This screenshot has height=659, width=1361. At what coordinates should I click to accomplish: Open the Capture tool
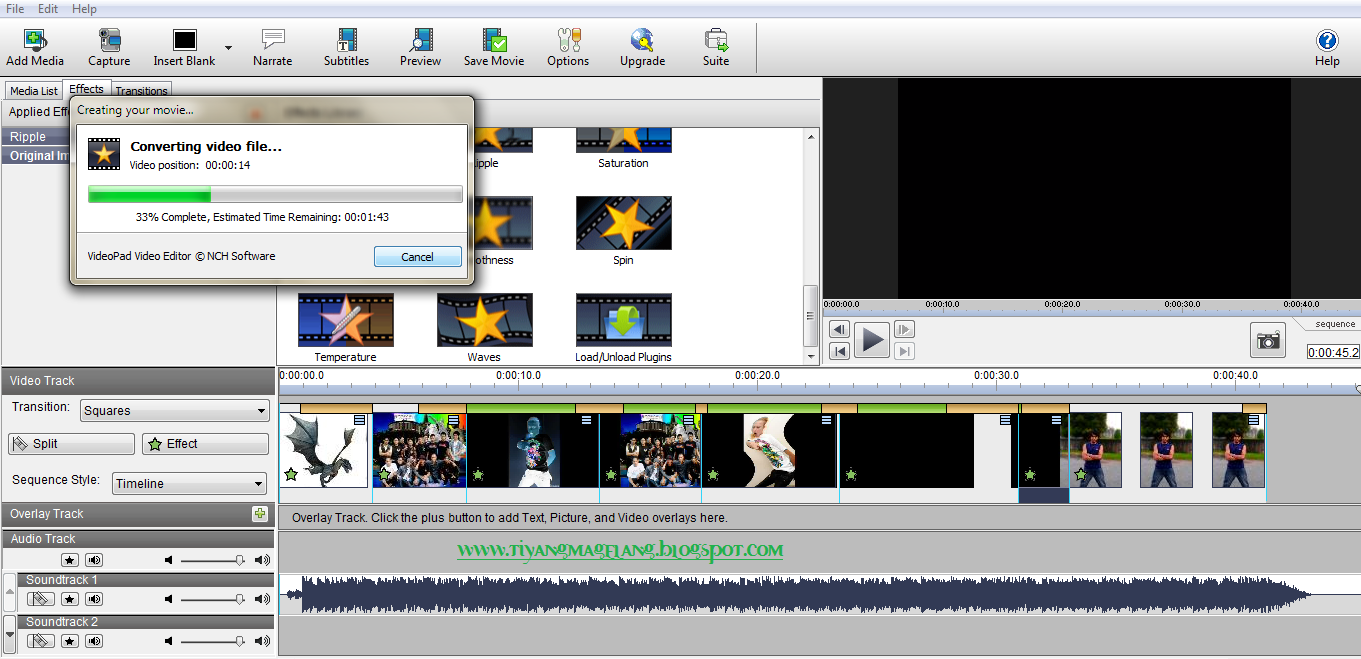(109, 47)
